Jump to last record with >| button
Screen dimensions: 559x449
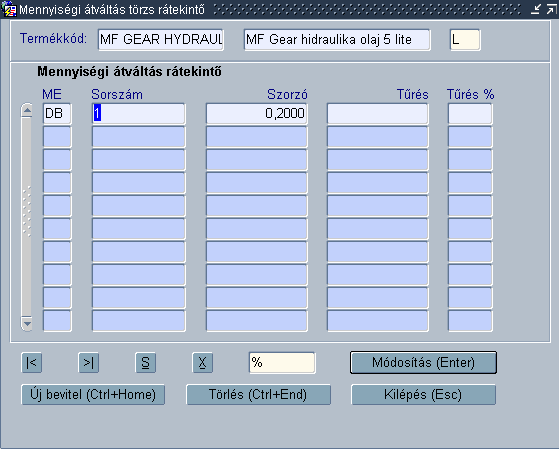tap(88, 363)
